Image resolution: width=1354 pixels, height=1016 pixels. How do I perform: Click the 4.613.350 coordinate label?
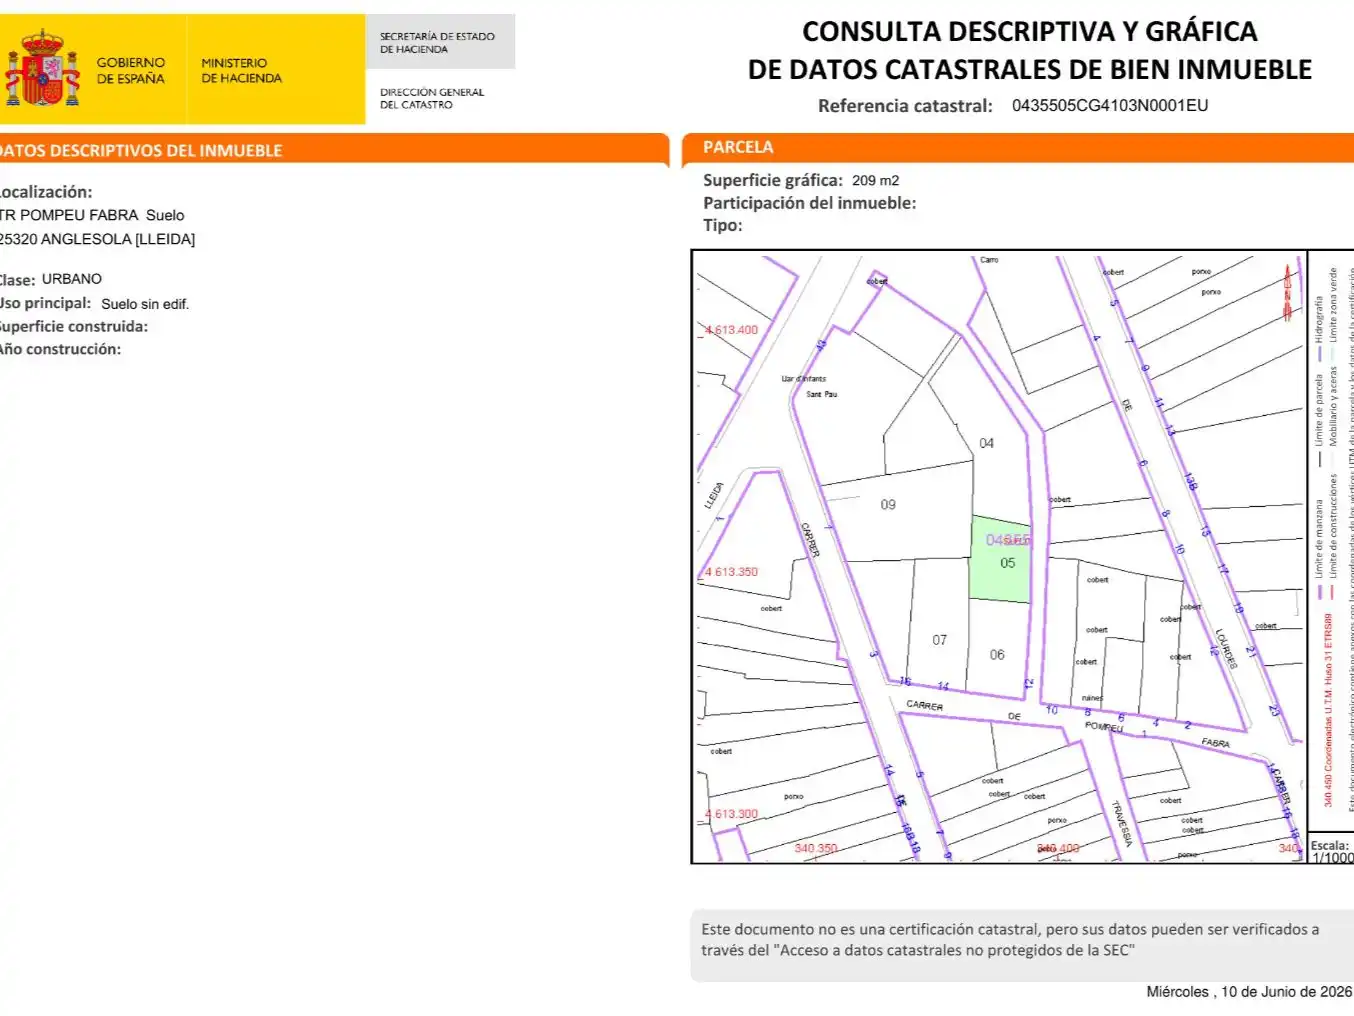point(732,572)
